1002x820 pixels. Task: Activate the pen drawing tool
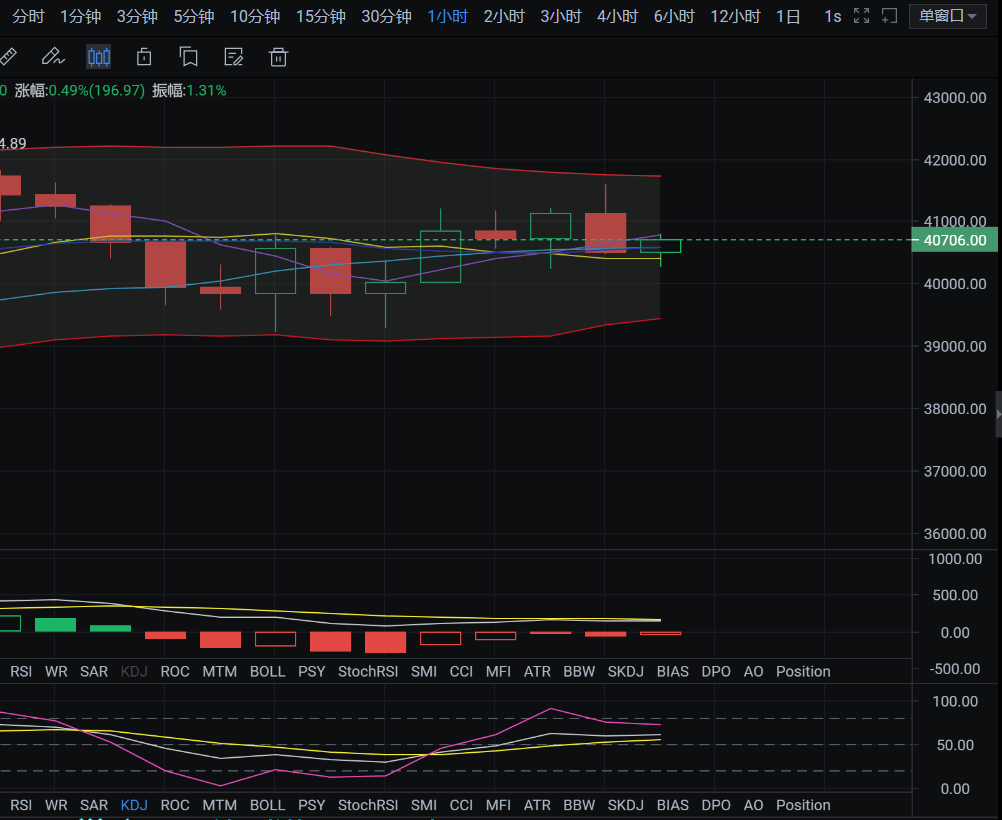pos(53,57)
